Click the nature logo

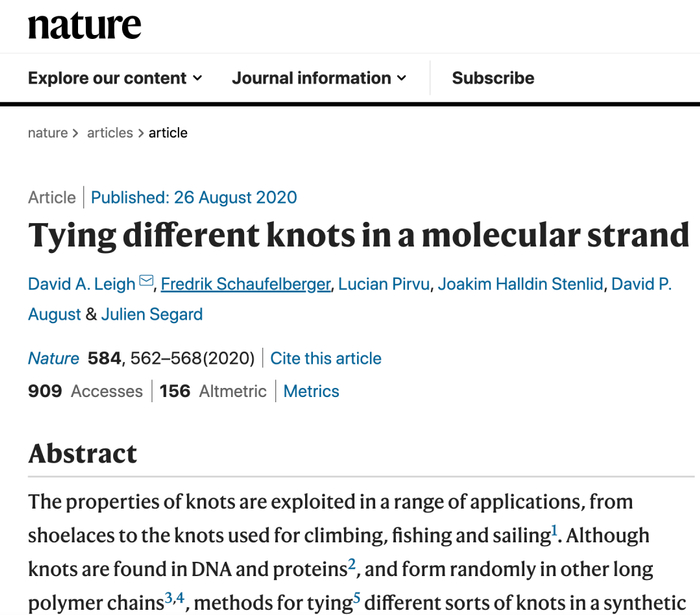[84, 25]
